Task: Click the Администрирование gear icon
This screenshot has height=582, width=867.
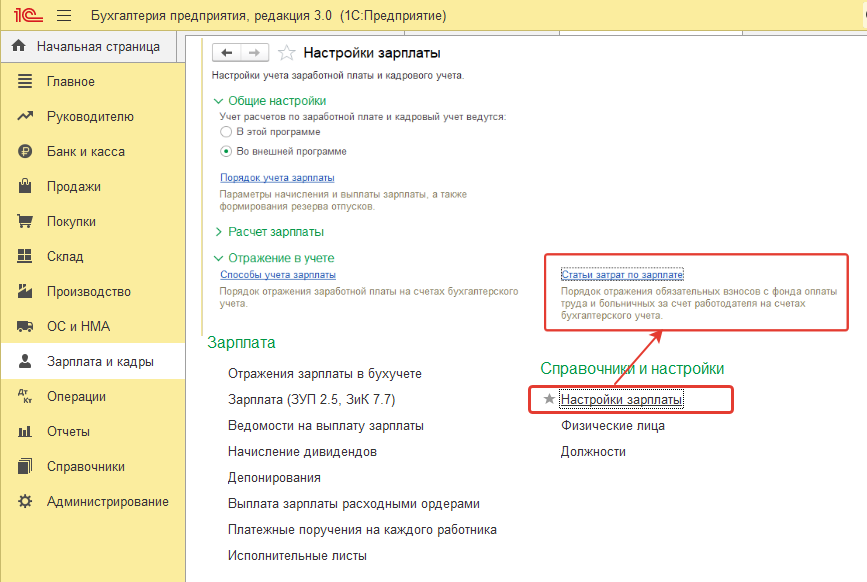Action: (25, 501)
